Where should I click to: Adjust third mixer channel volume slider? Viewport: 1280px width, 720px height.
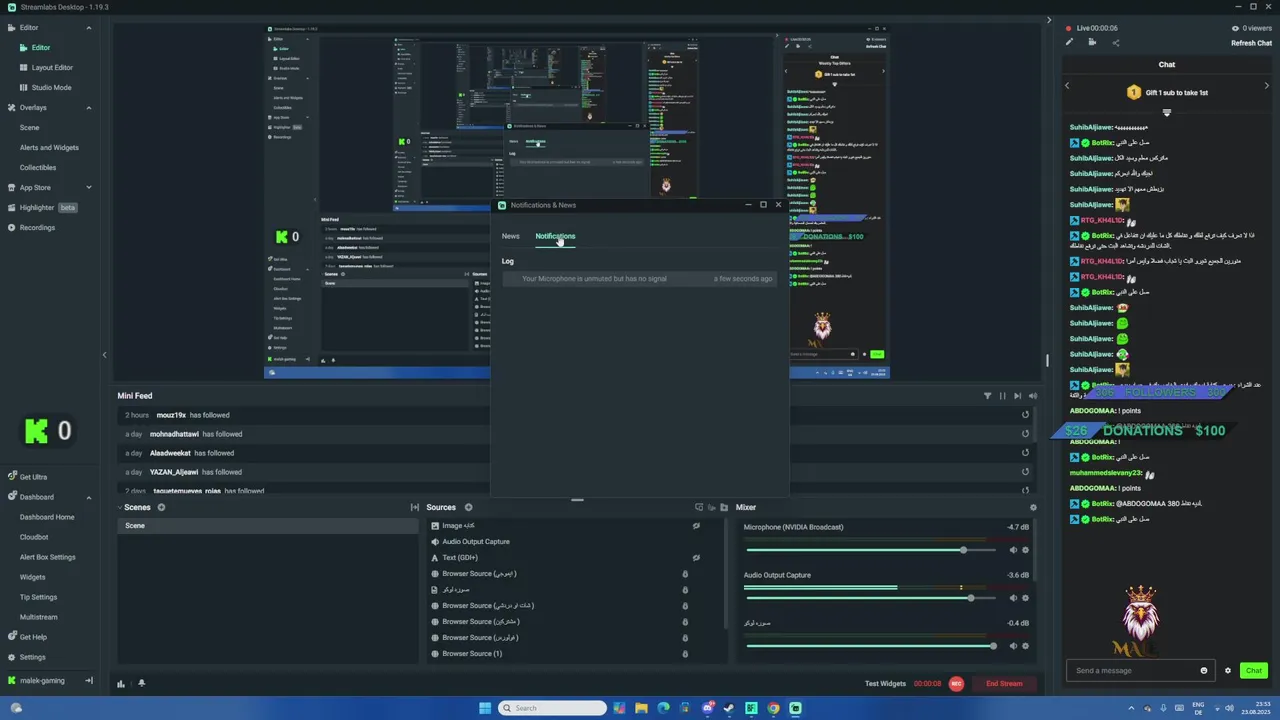(872, 646)
